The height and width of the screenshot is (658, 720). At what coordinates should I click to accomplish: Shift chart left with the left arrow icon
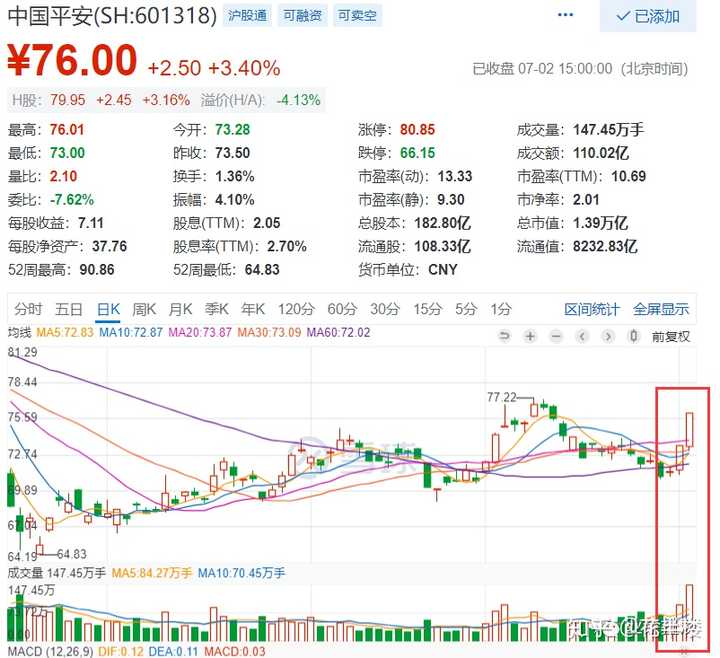pos(582,337)
